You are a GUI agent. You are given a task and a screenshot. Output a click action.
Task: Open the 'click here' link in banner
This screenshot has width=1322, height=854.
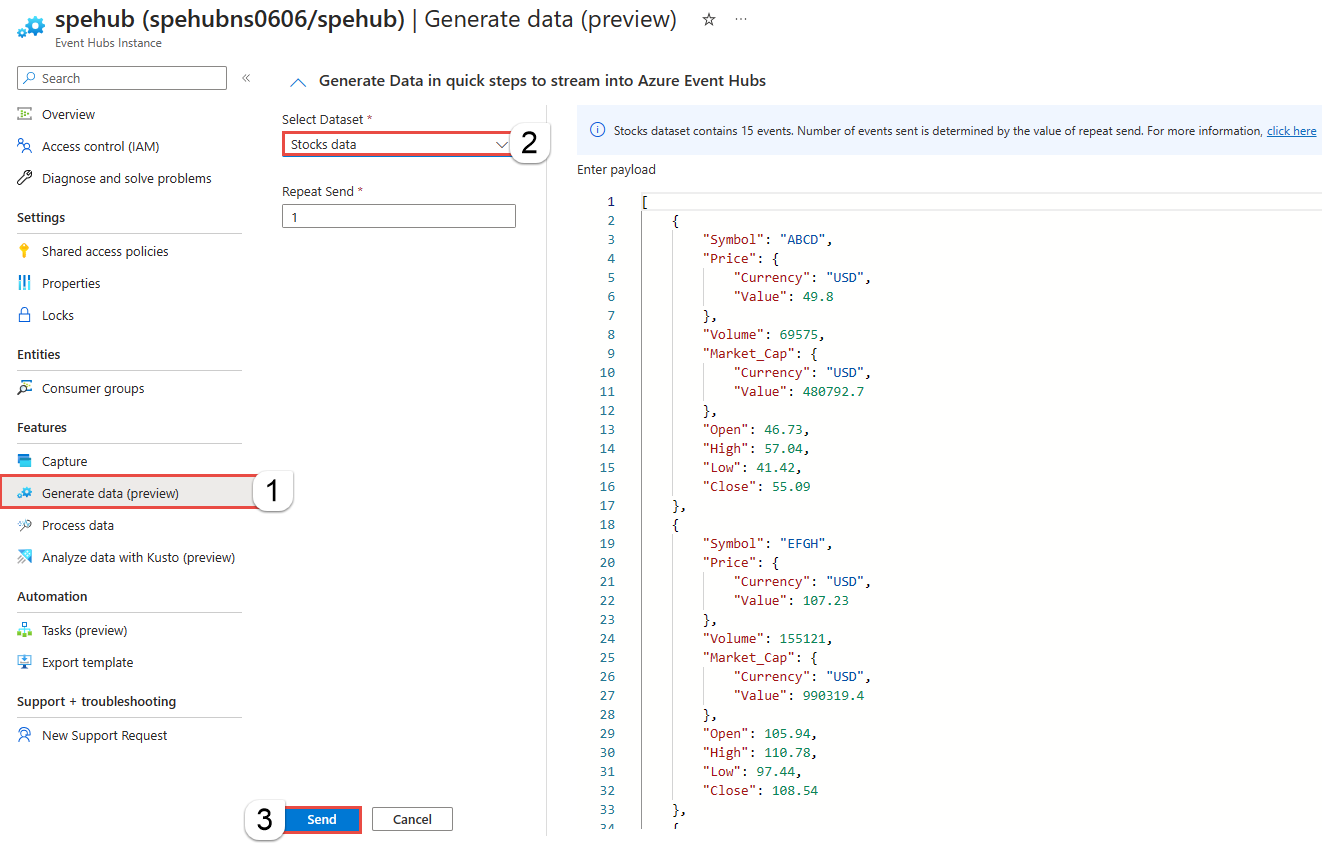pos(1291,130)
